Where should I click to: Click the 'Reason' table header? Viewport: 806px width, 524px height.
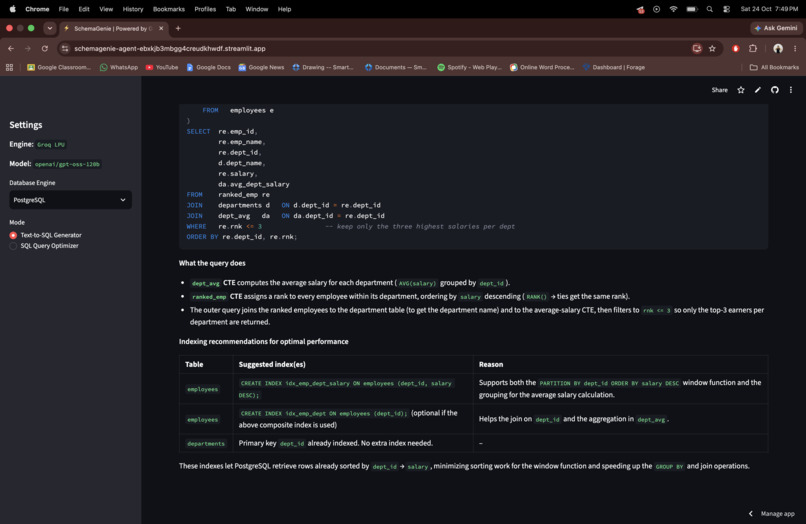(491, 364)
